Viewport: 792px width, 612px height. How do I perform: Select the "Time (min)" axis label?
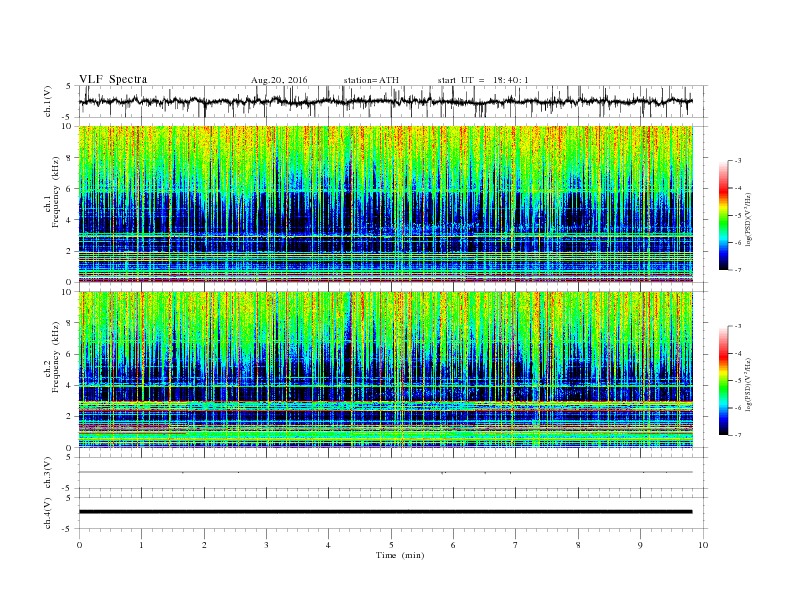click(400, 555)
